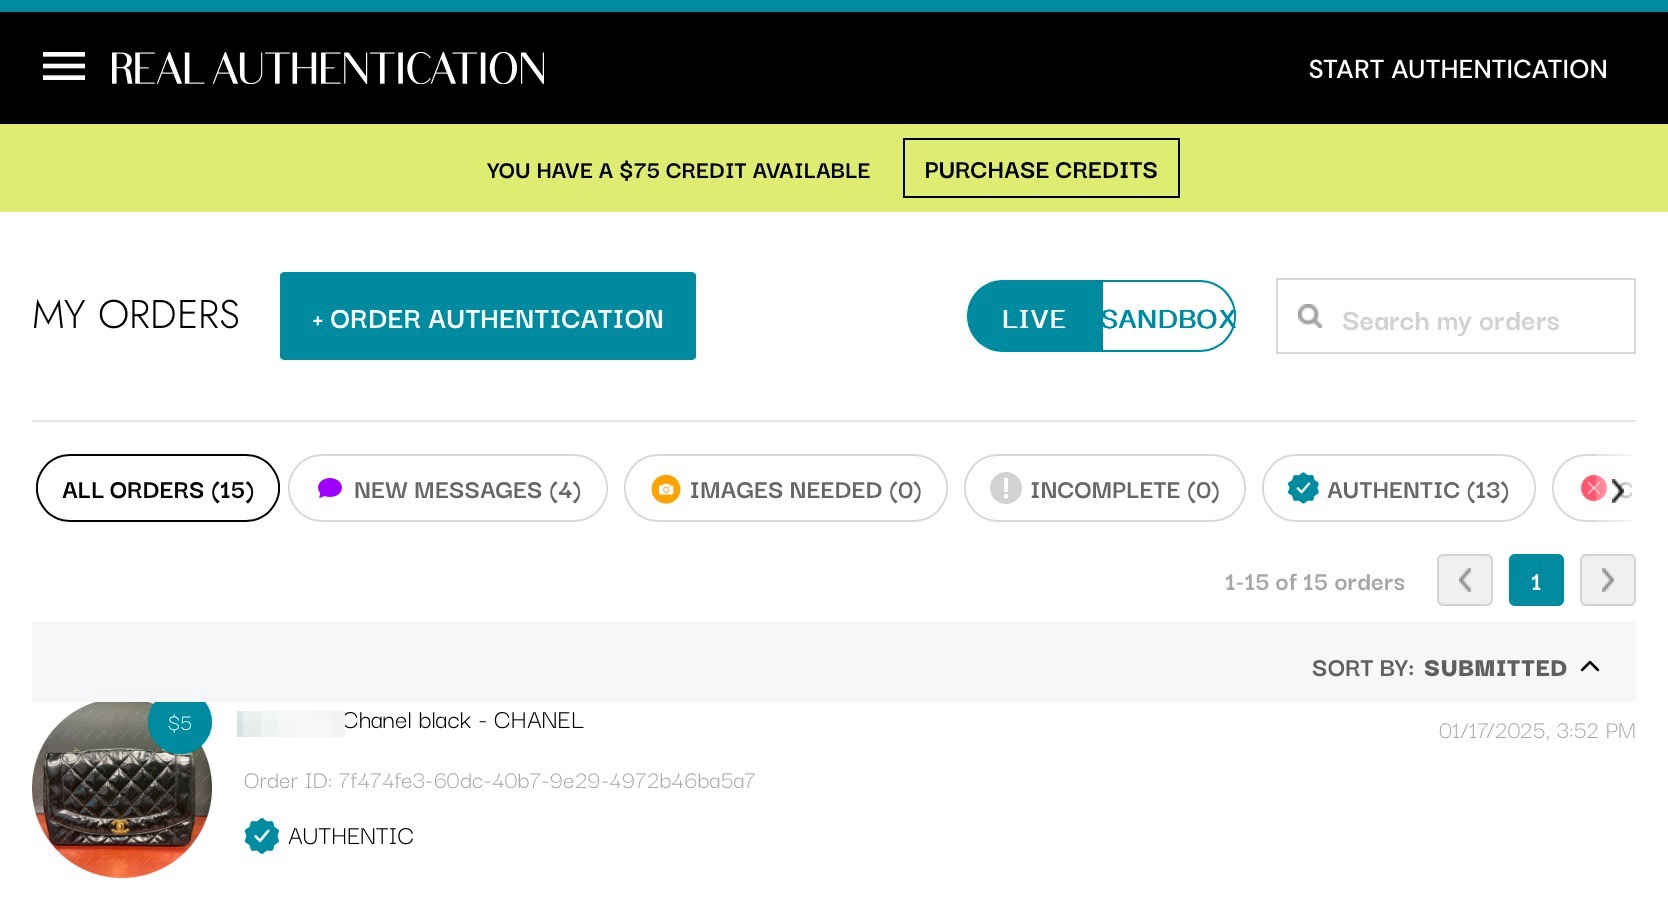Click the Purchase Credits button

click(x=1041, y=168)
